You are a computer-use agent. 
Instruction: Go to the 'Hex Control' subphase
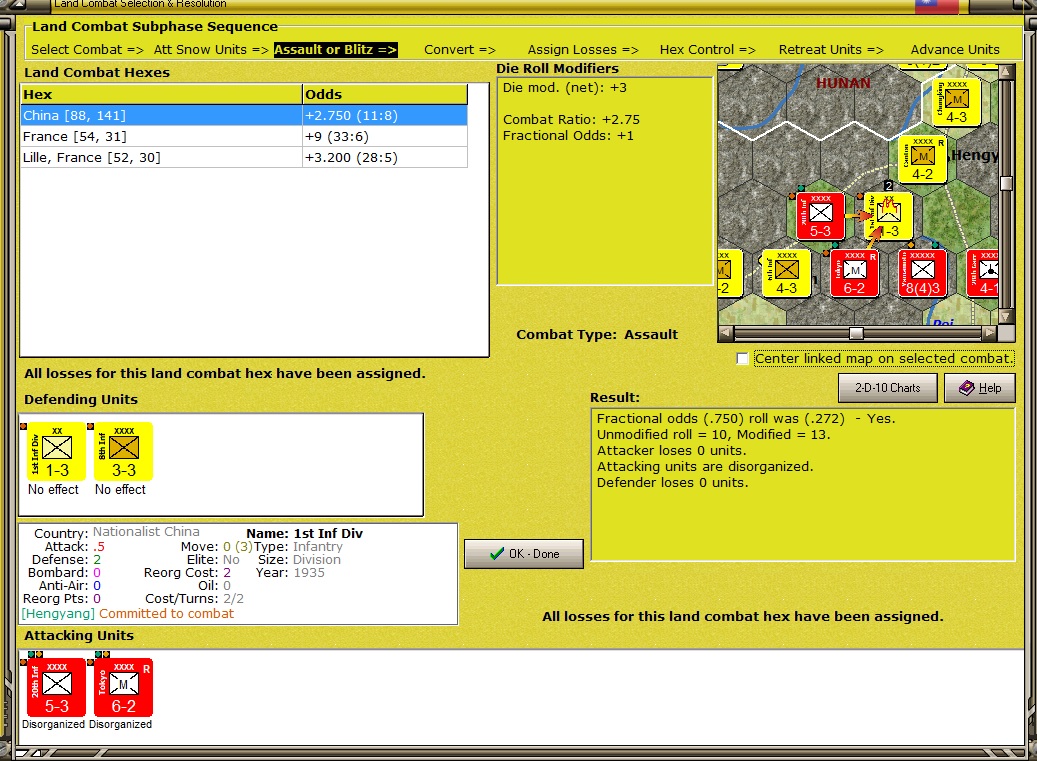pos(707,50)
